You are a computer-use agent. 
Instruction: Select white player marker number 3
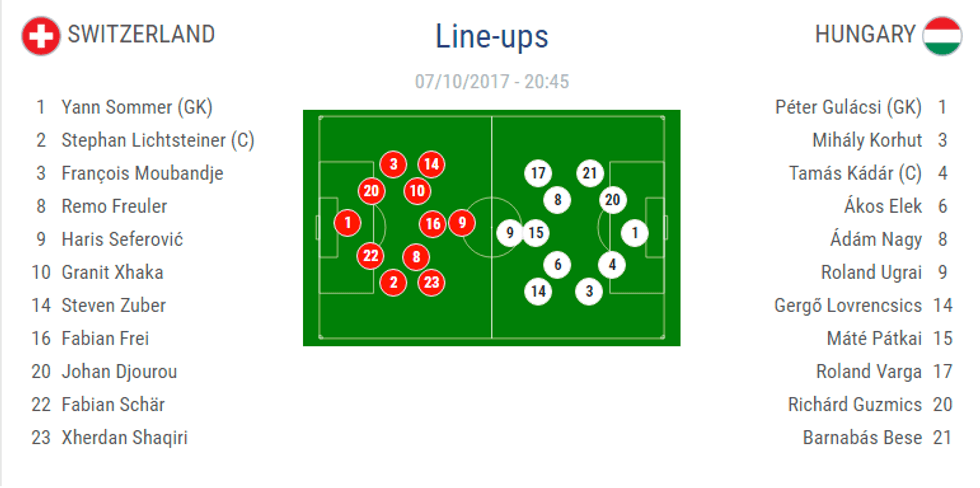point(590,291)
